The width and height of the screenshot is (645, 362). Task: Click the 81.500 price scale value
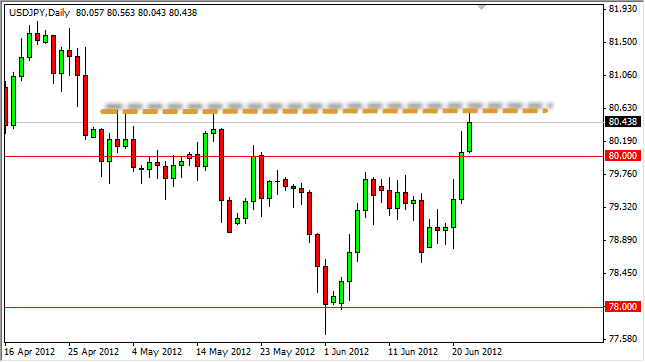(623, 42)
